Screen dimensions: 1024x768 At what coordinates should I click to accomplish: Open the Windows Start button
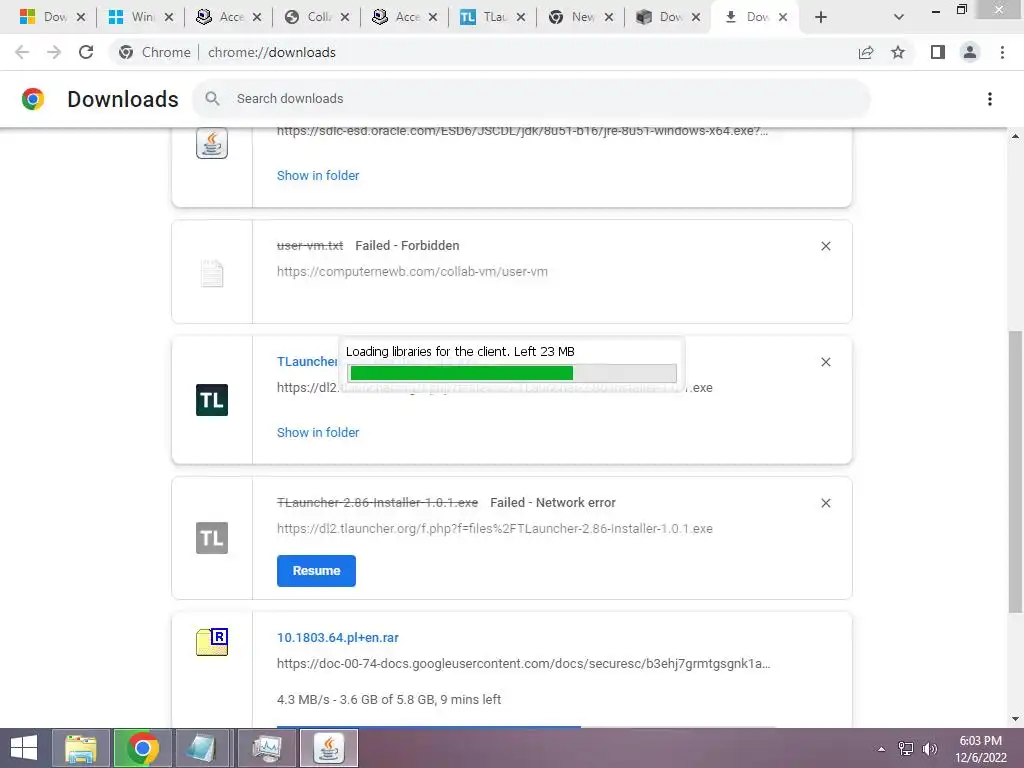pyautogui.click(x=24, y=748)
